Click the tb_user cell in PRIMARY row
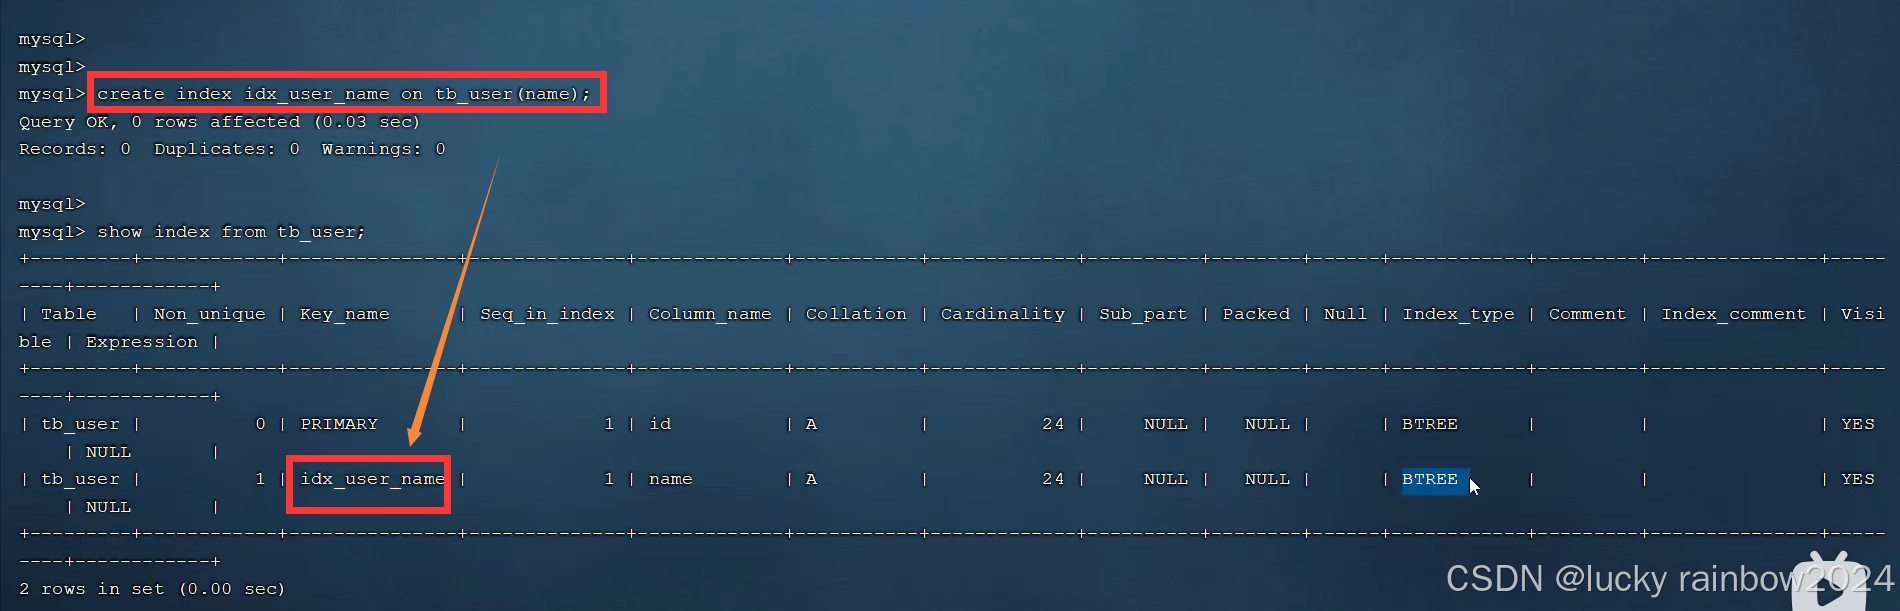 tap(80, 424)
